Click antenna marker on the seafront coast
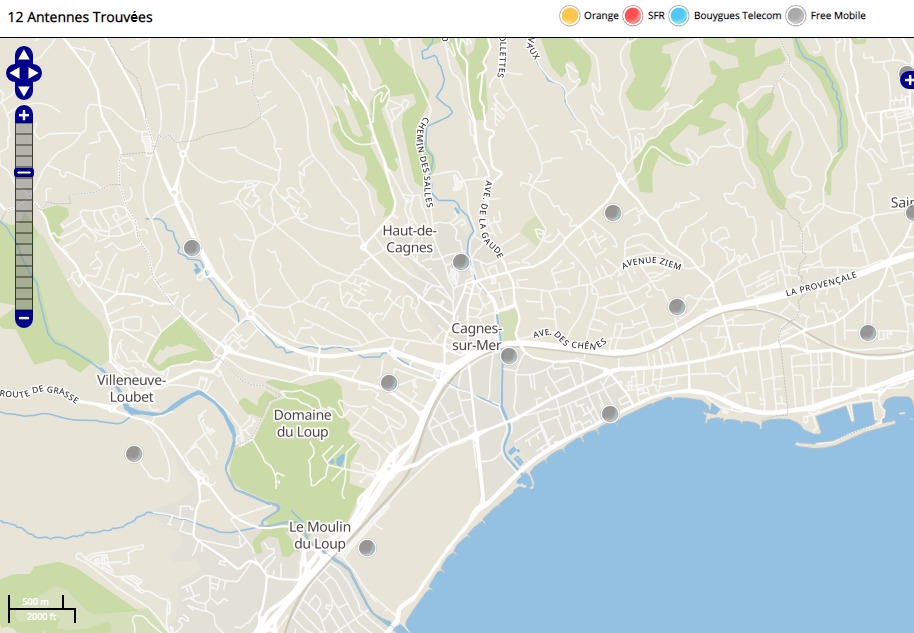The image size is (914, 633). coord(610,414)
